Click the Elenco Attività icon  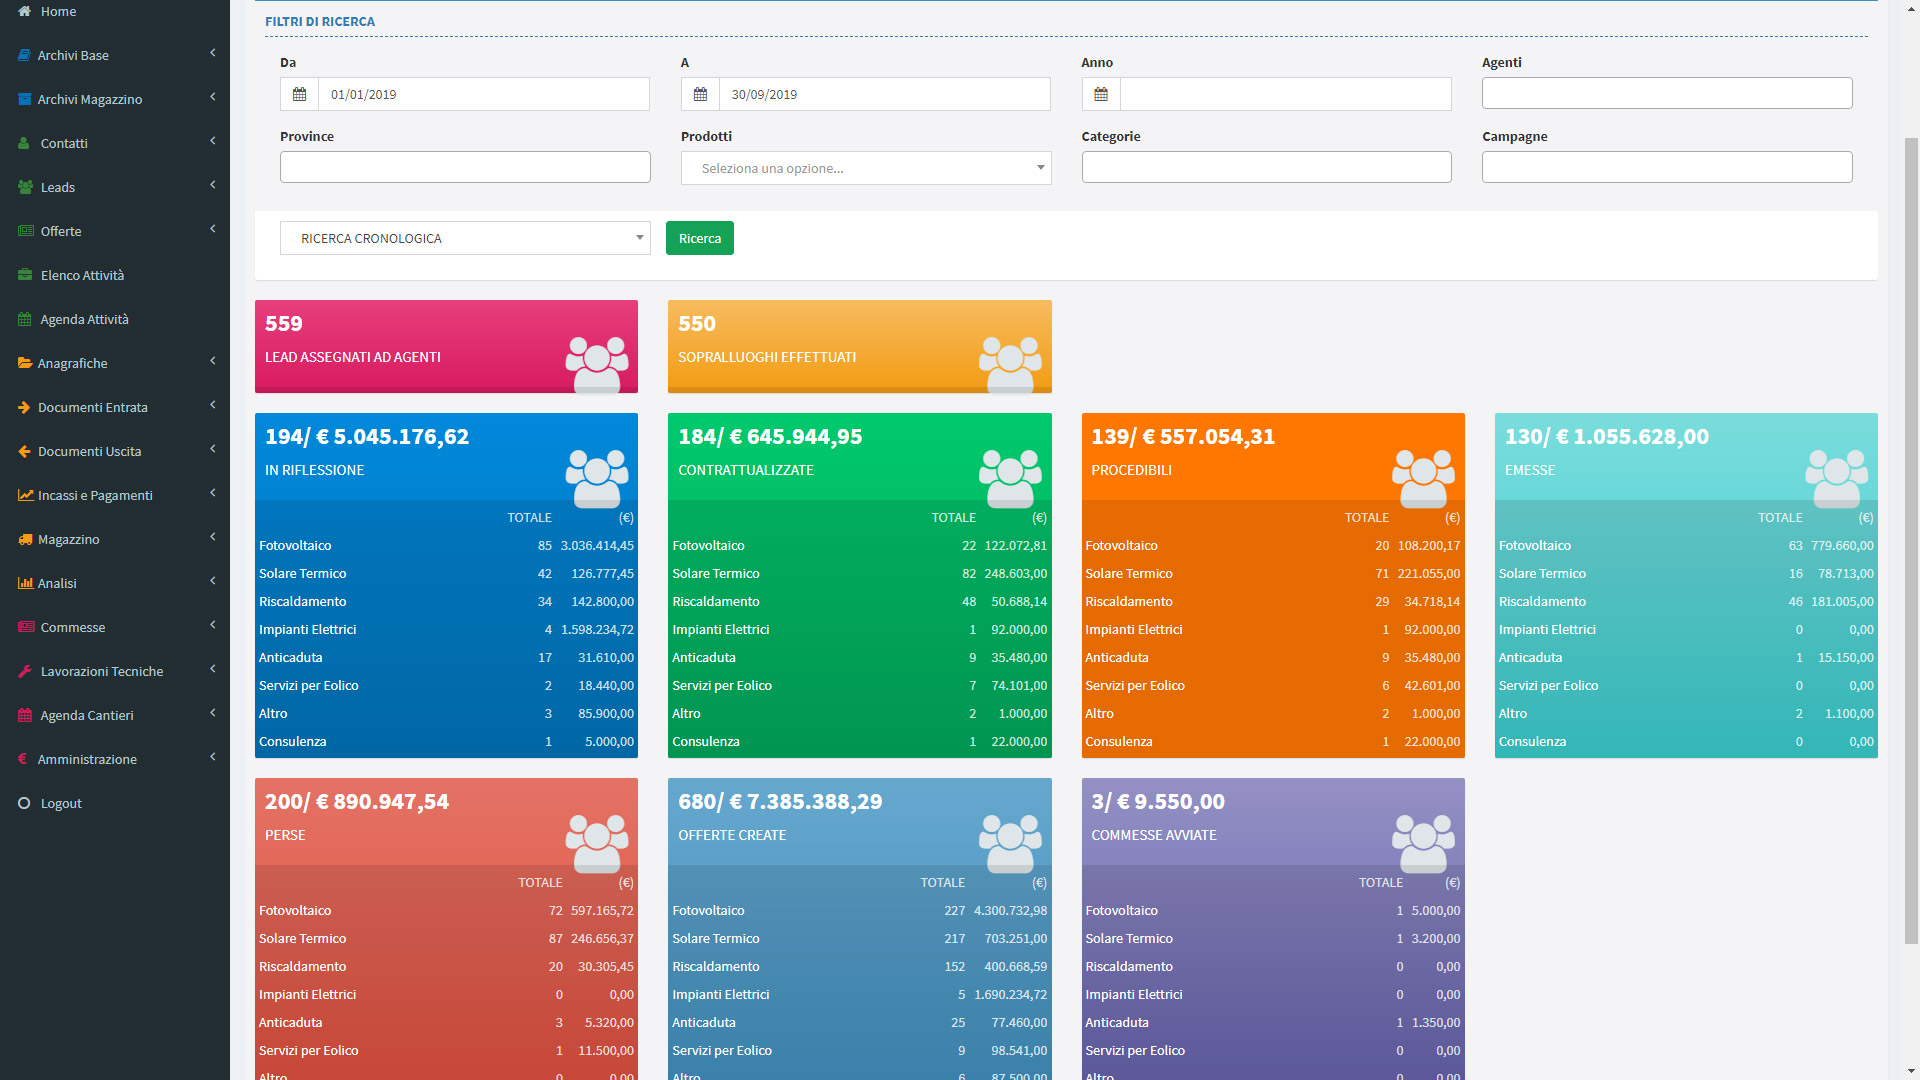[x=26, y=275]
